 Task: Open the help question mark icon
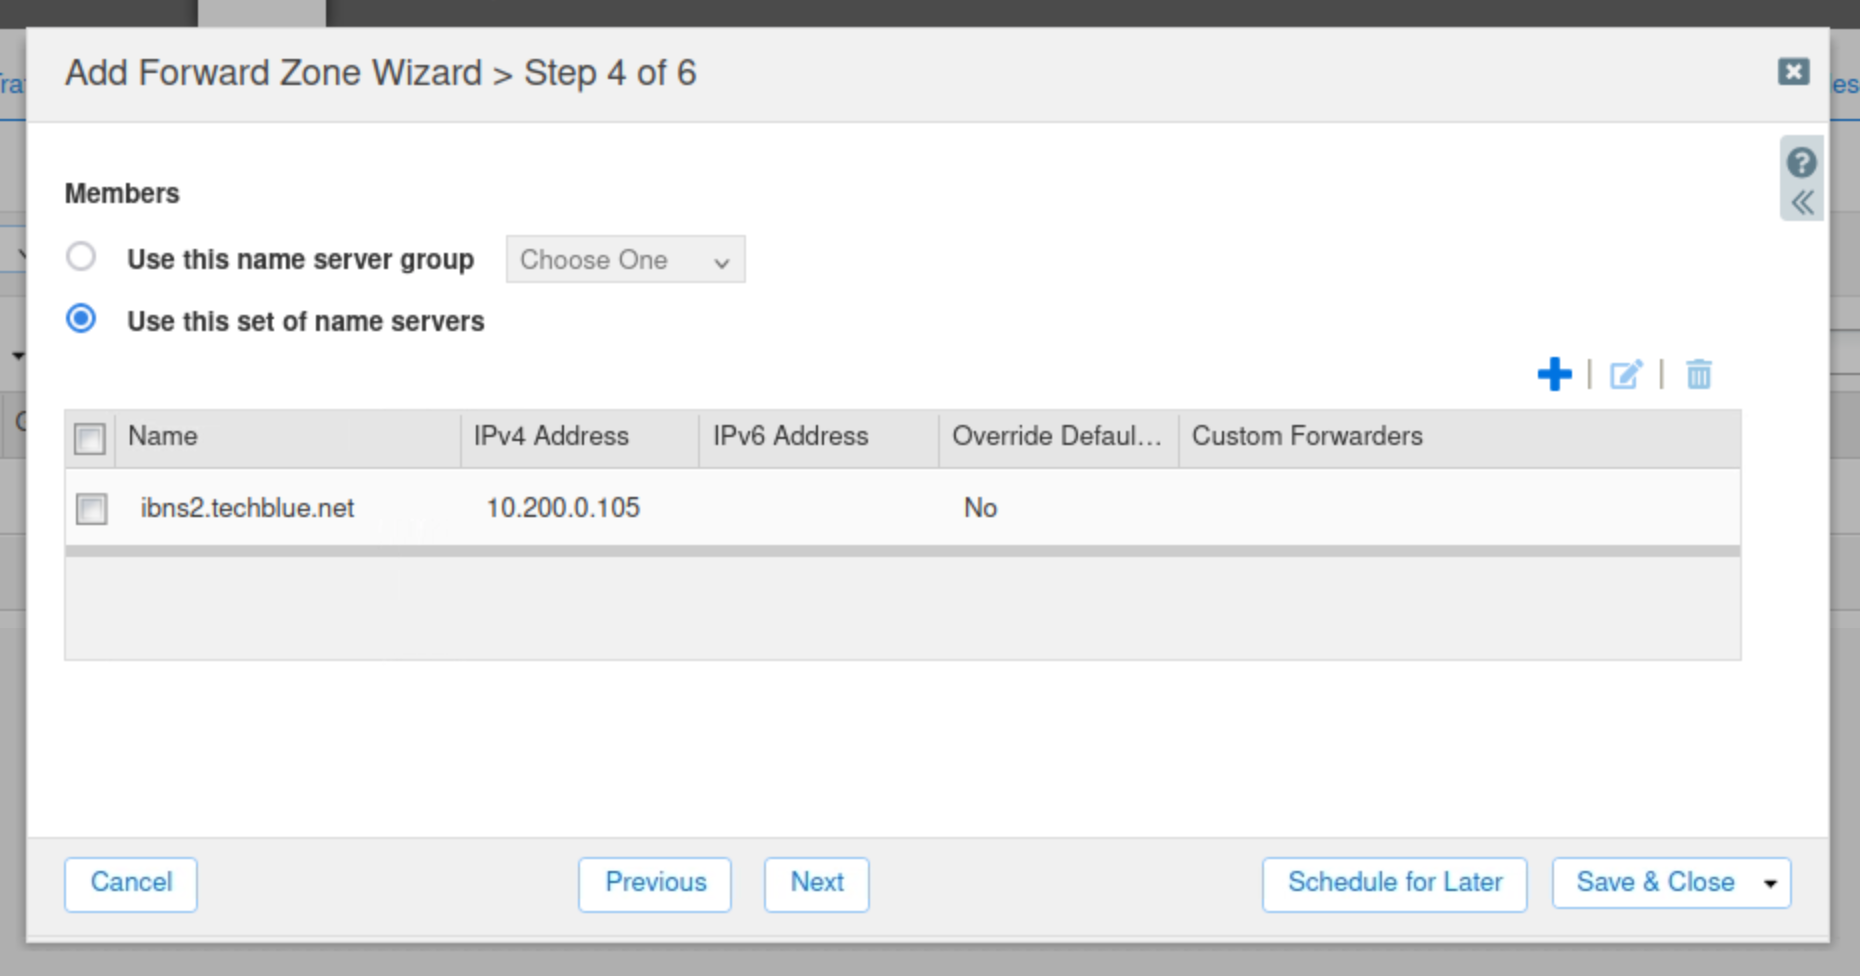tap(1801, 162)
